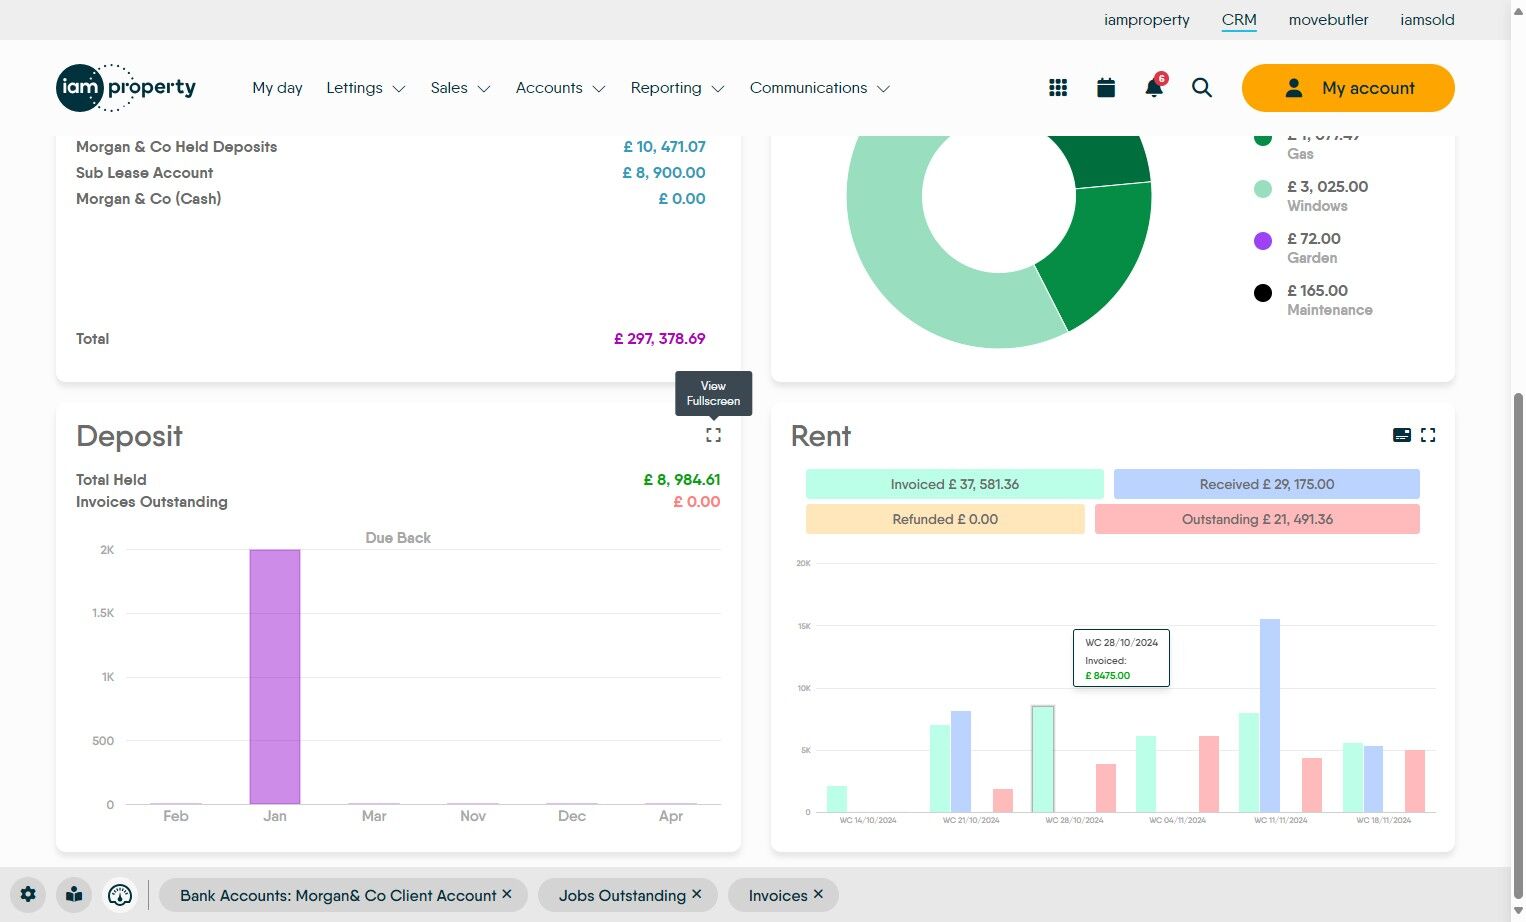View Rent chart in fullscreen
Screen dimensions: 1526x922
coord(1428,435)
